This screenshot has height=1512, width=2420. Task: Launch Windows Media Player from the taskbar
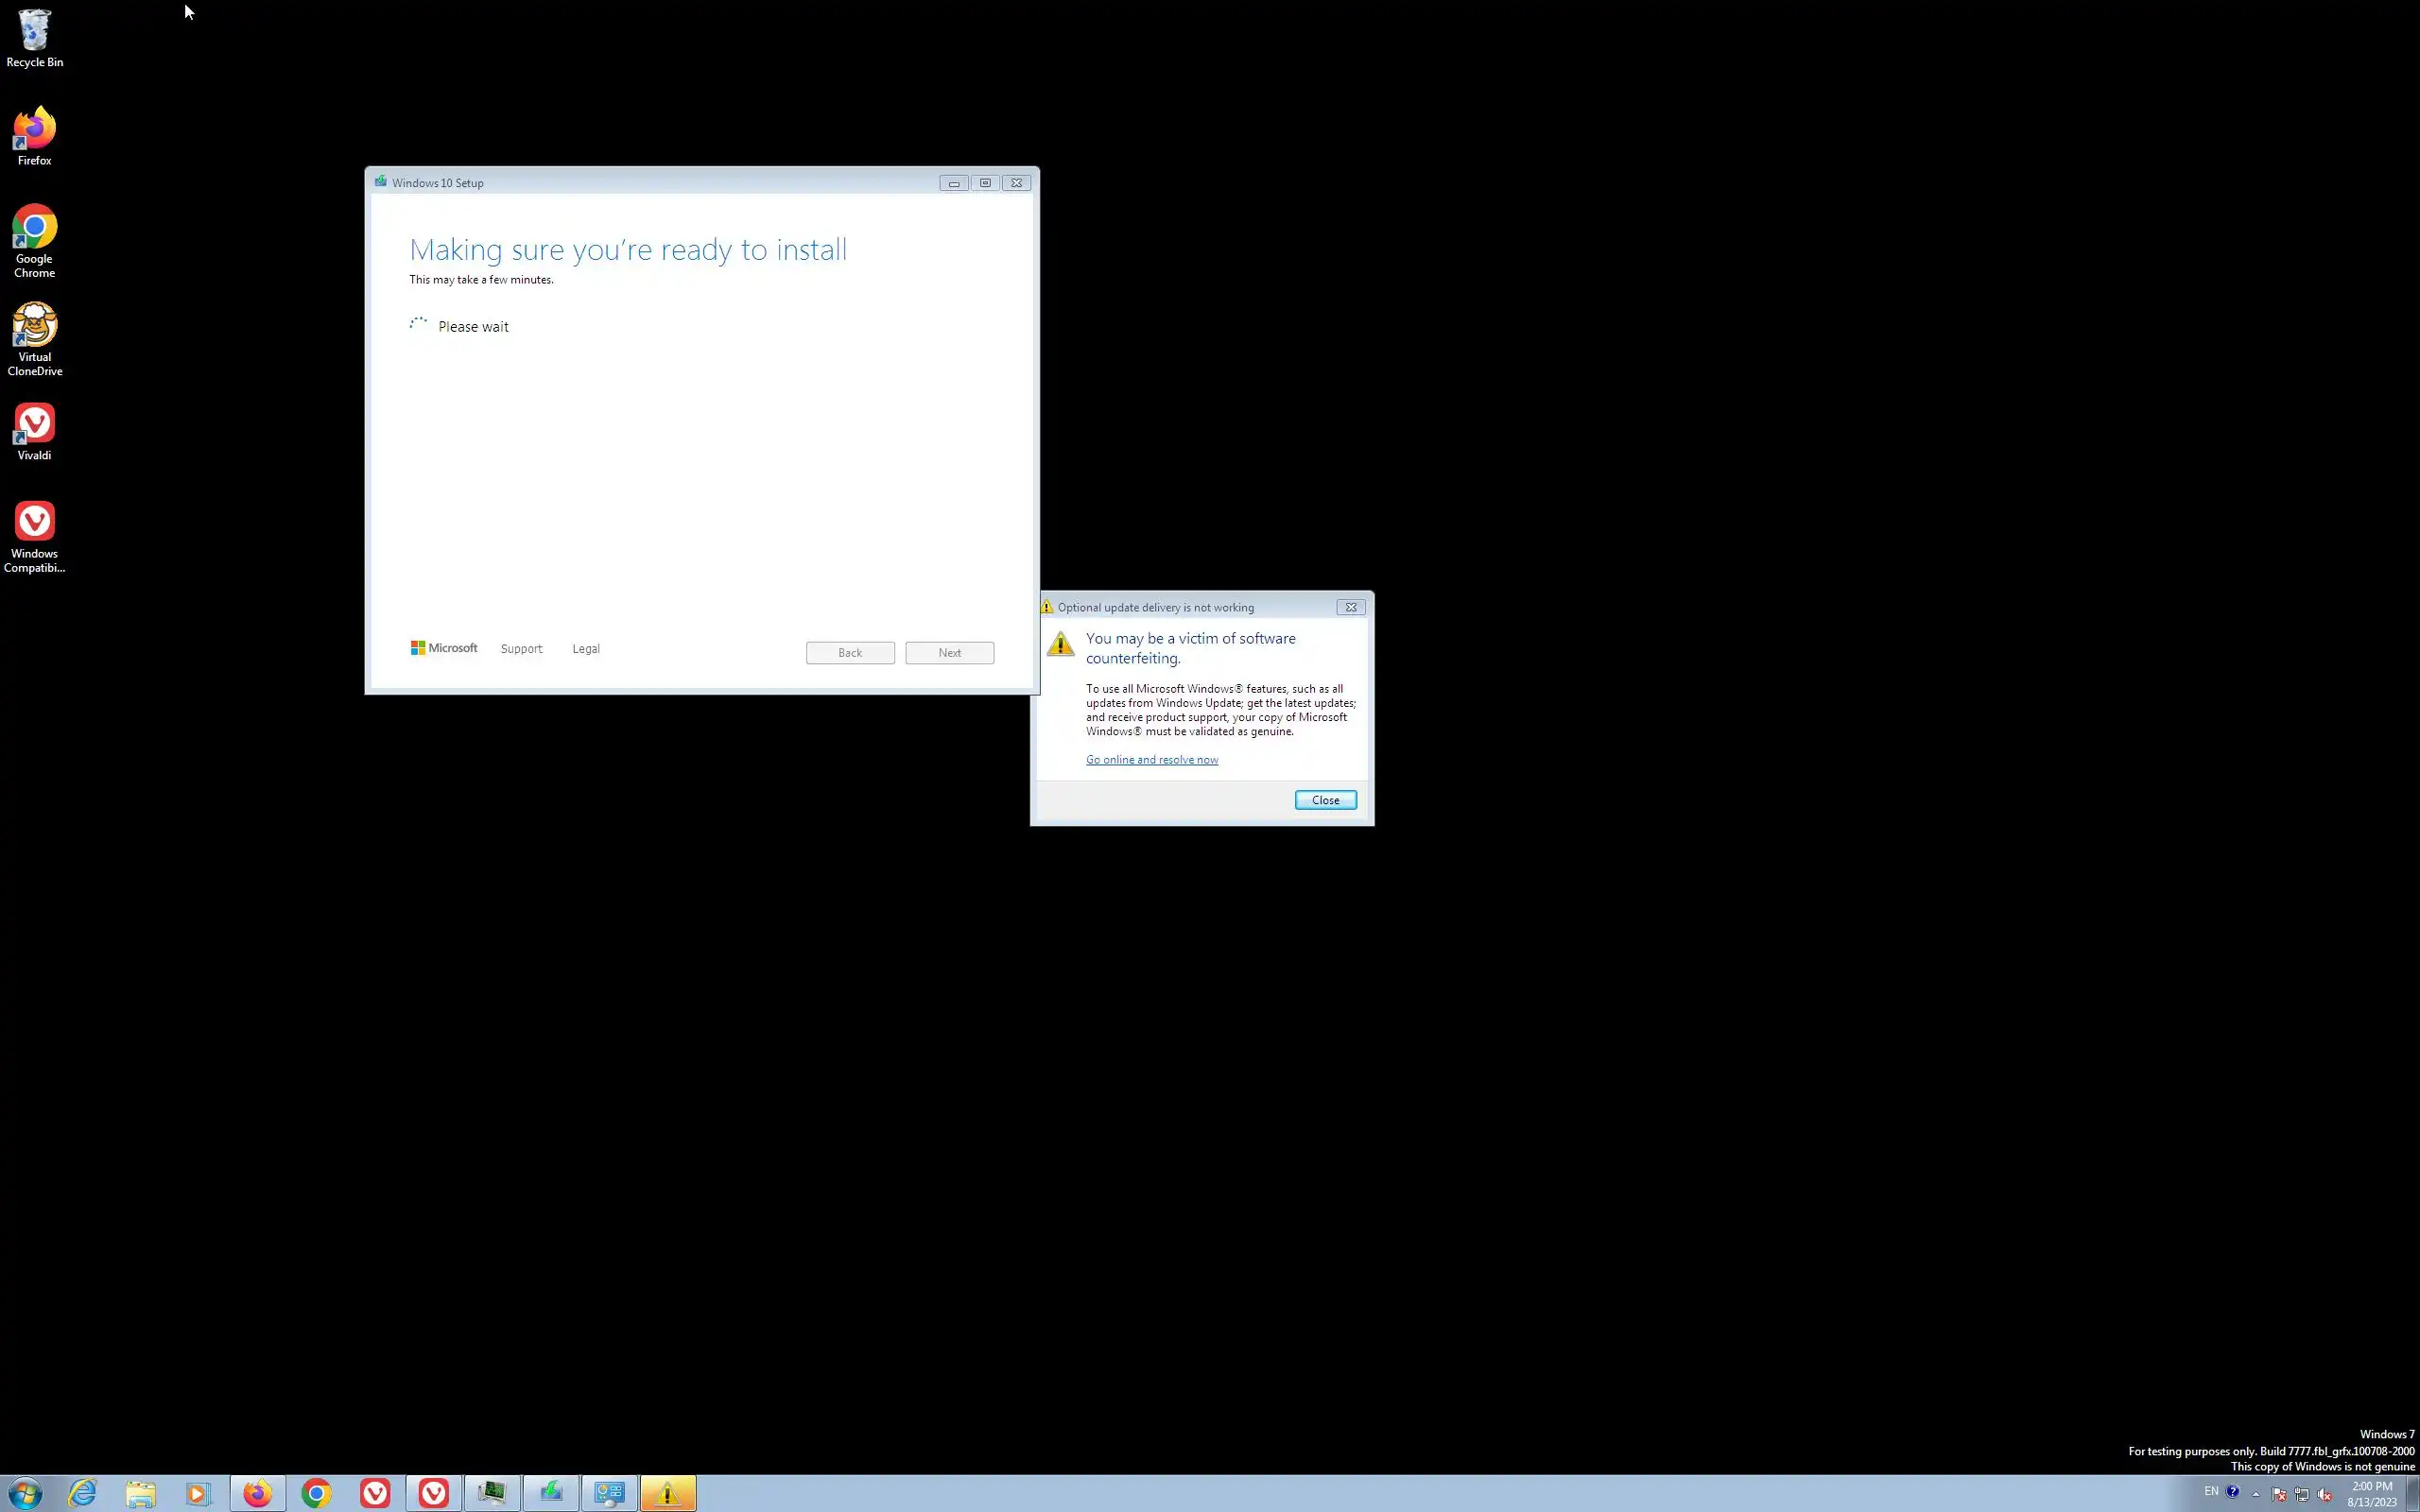(x=198, y=1493)
